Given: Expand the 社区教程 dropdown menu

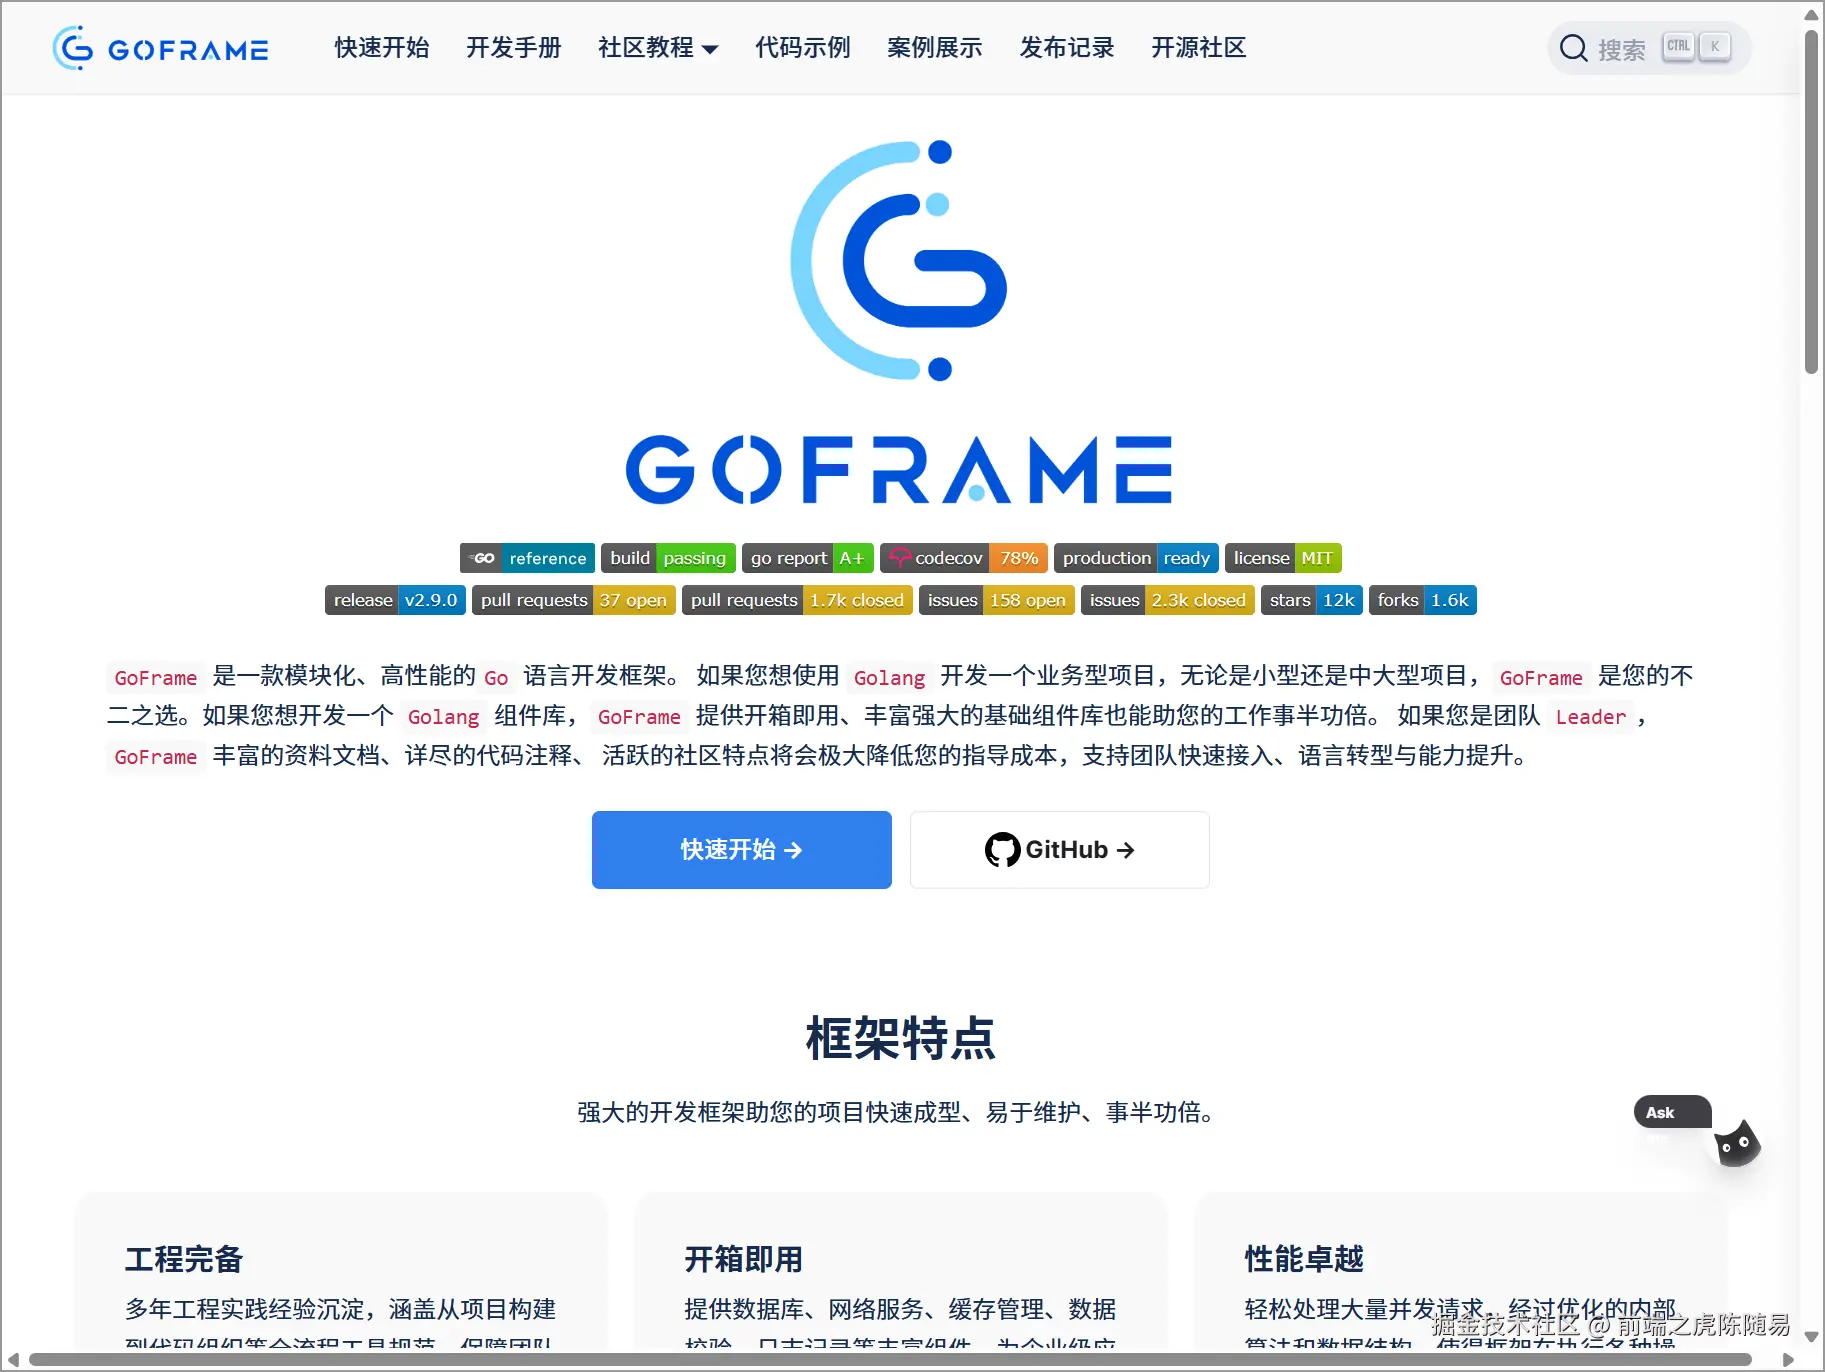Looking at the screenshot, I should tap(658, 48).
